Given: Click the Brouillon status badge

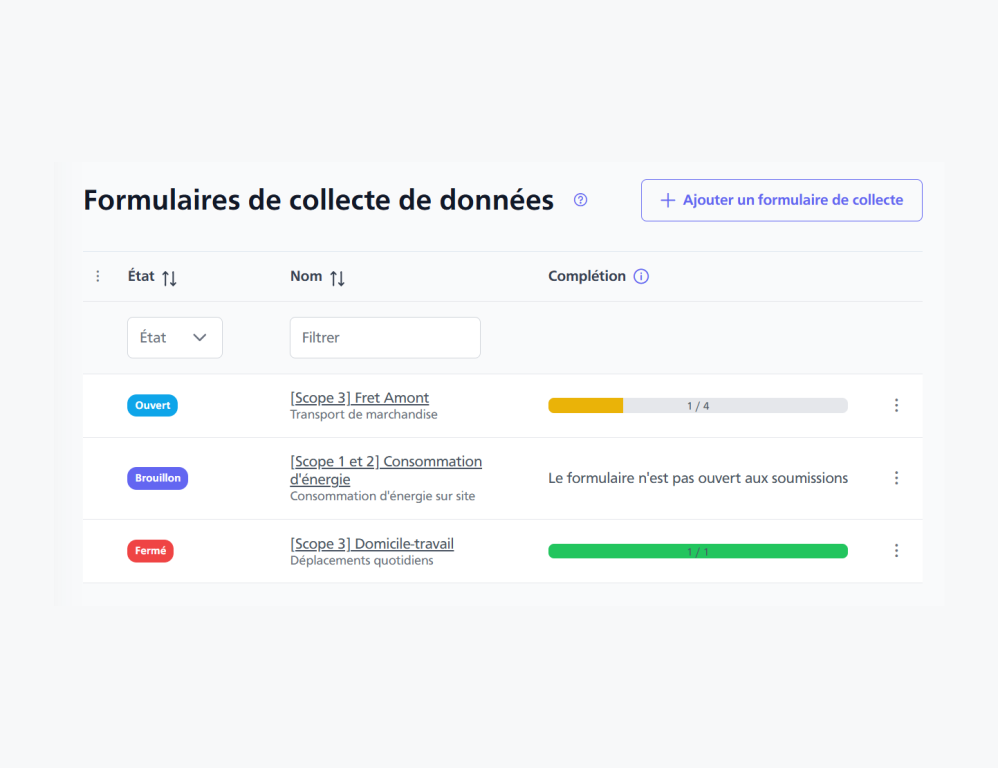Looking at the screenshot, I should pyautogui.click(x=157, y=478).
